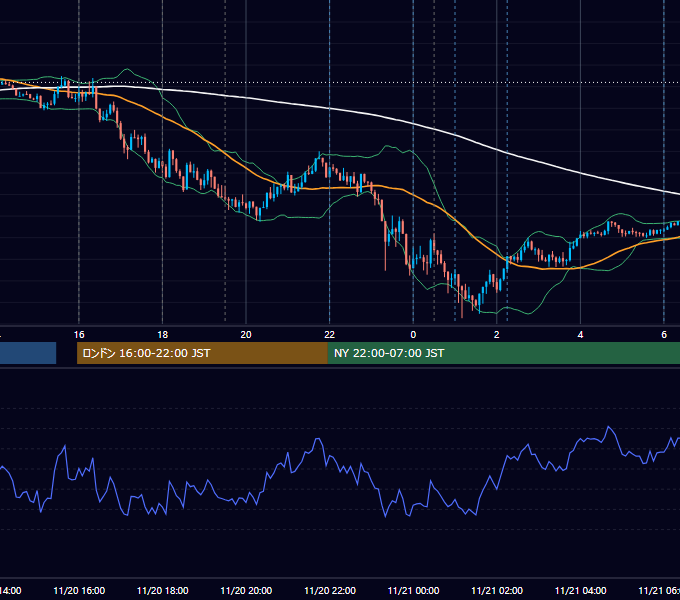This screenshot has height=600, width=680.
Task: Click the price chart axis label 2
Action: 497,335
